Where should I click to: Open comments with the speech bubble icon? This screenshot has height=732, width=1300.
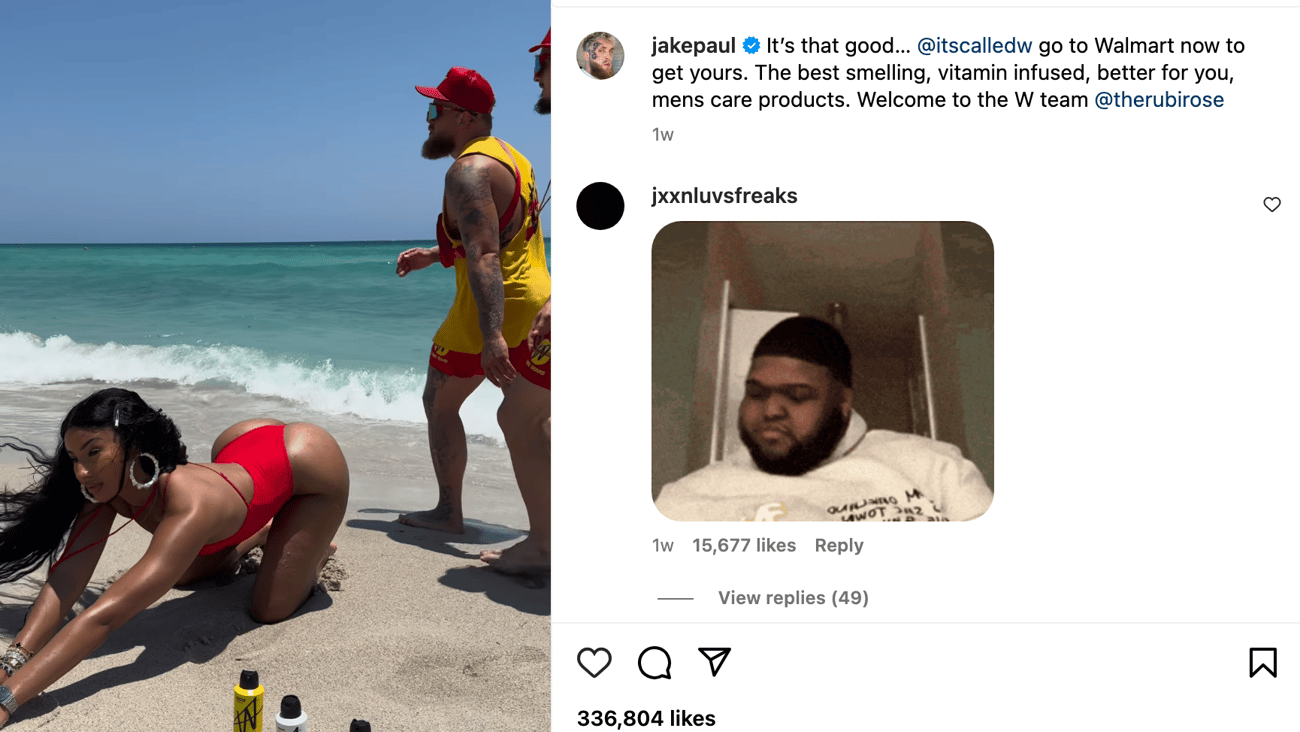654,662
